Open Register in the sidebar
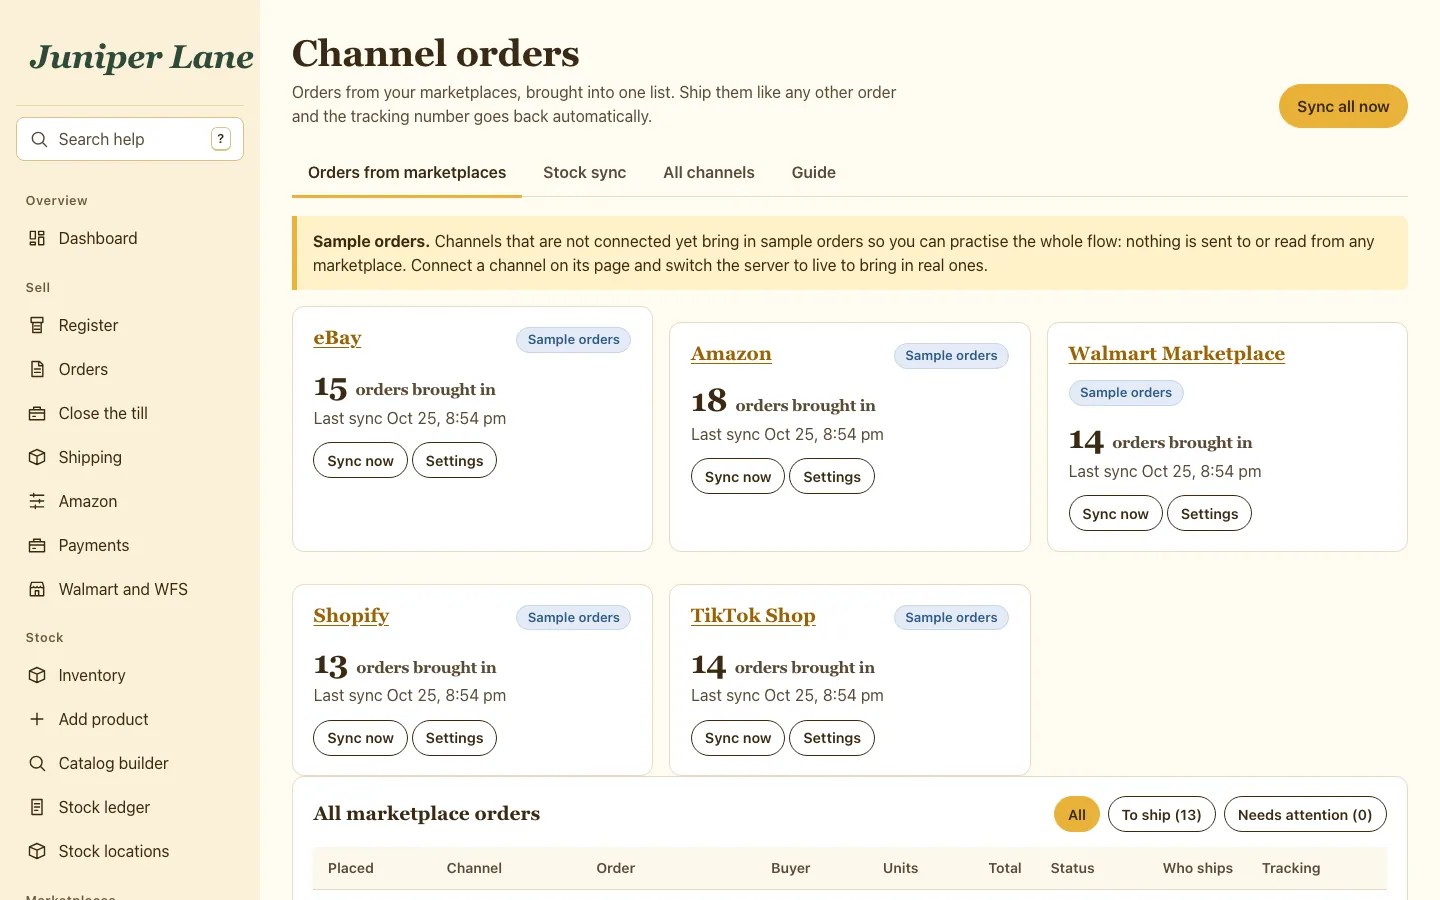 (x=130, y=325)
